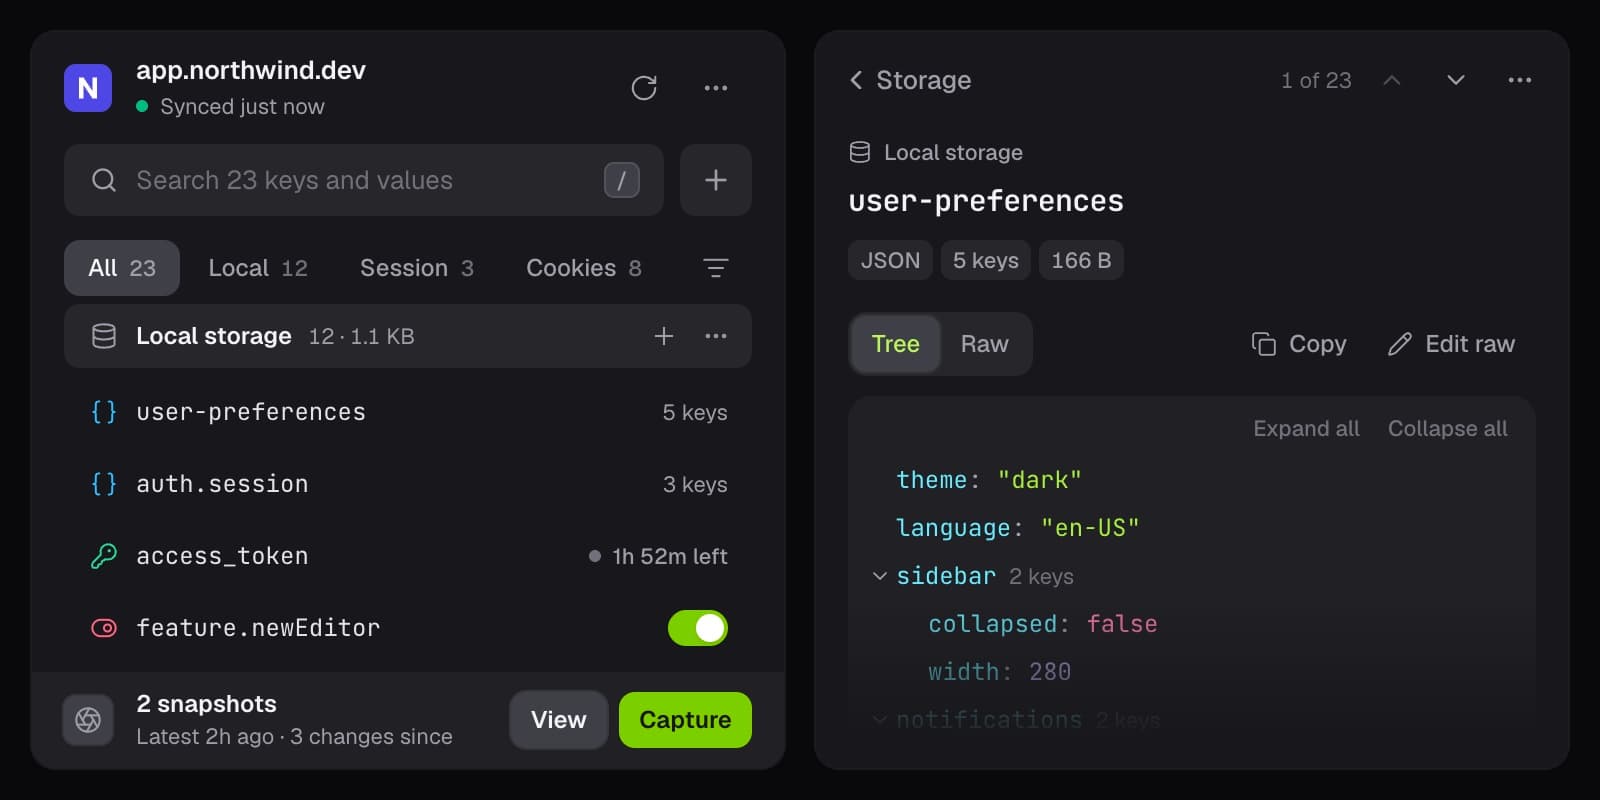The image size is (1600, 800).
Task: Click Expand all link
Action: click(x=1306, y=428)
